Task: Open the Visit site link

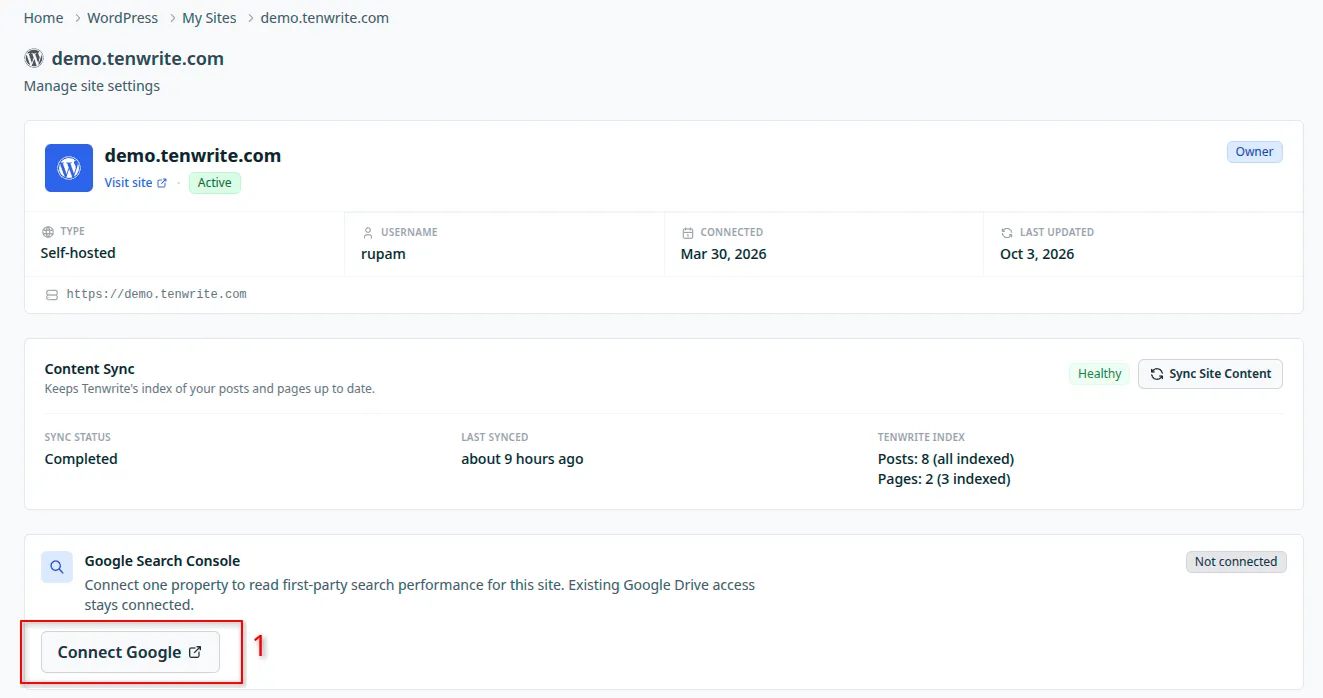Action: [136, 183]
